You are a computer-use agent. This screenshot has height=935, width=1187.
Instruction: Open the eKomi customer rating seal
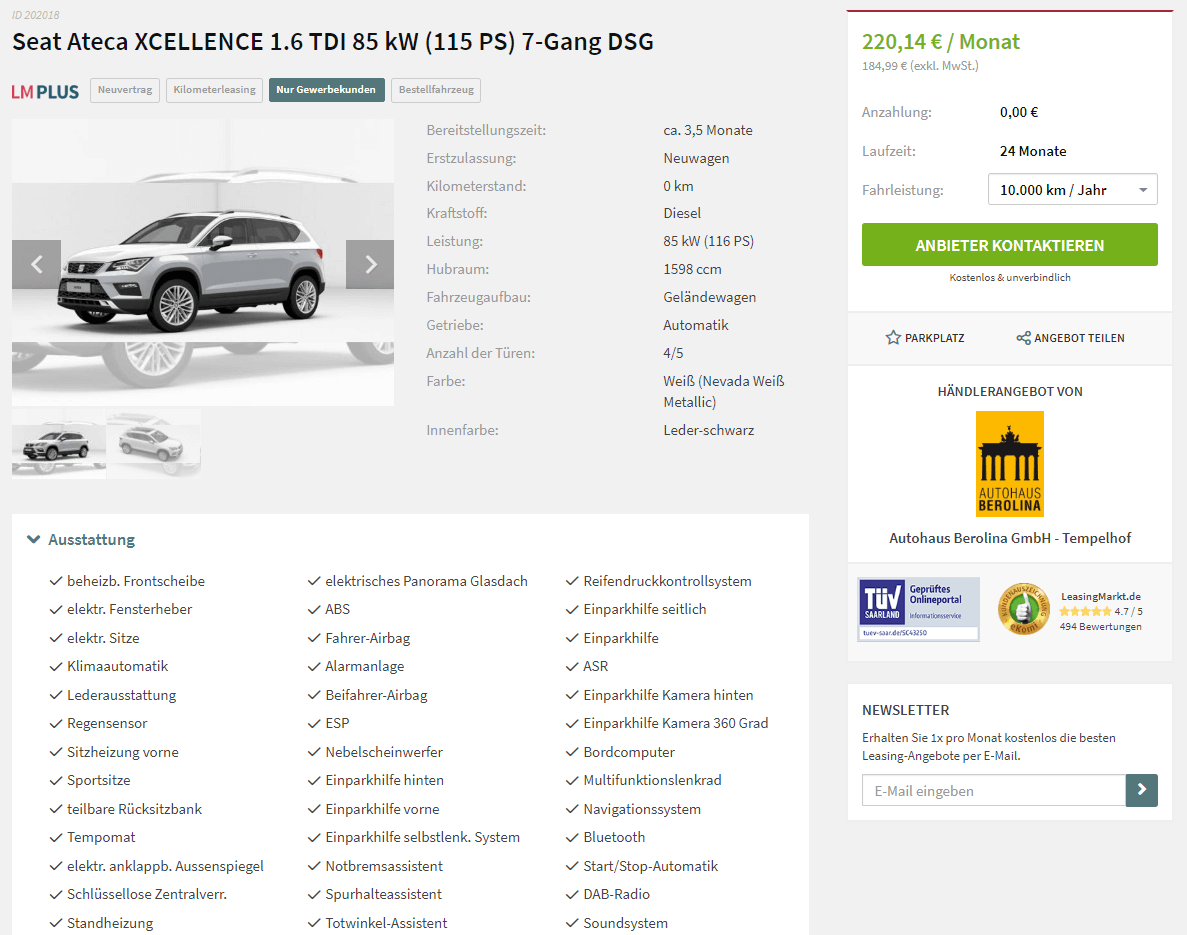click(x=1023, y=609)
